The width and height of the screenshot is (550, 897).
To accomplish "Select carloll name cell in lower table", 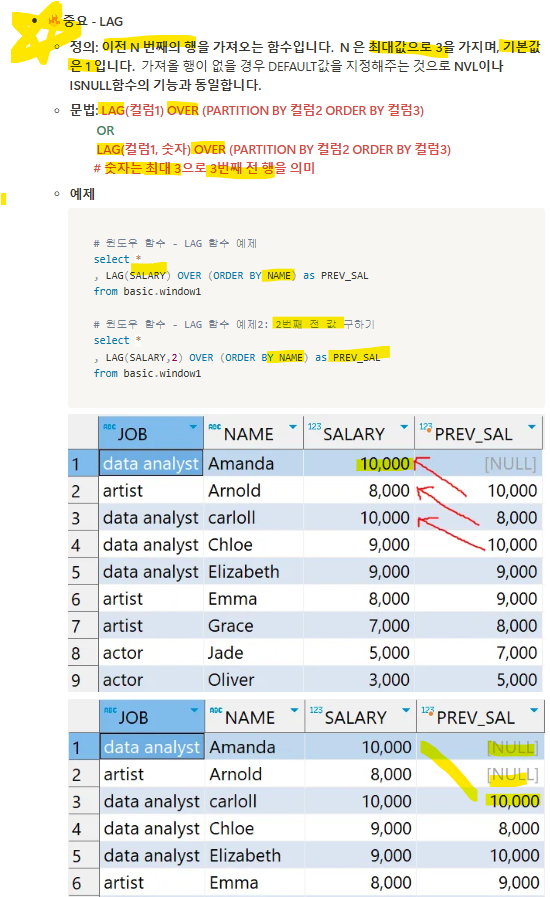I will click(x=254, y=801).
